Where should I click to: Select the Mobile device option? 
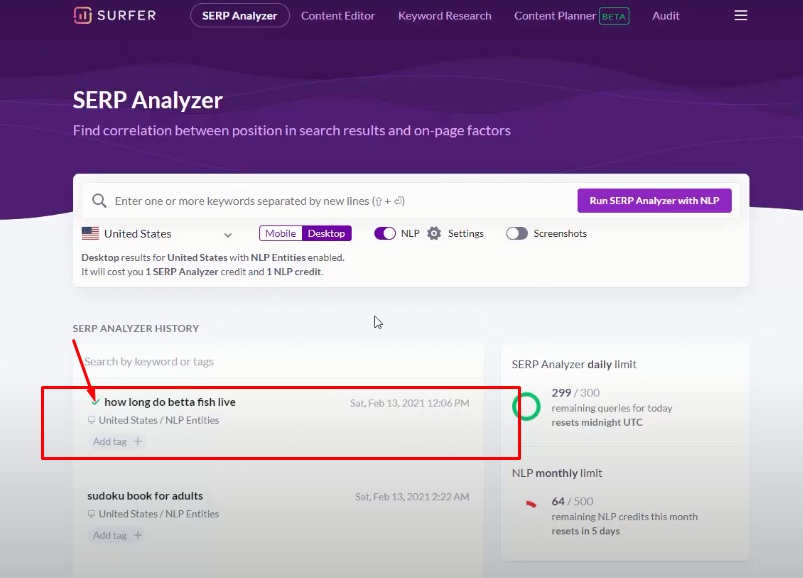point(281,233)
